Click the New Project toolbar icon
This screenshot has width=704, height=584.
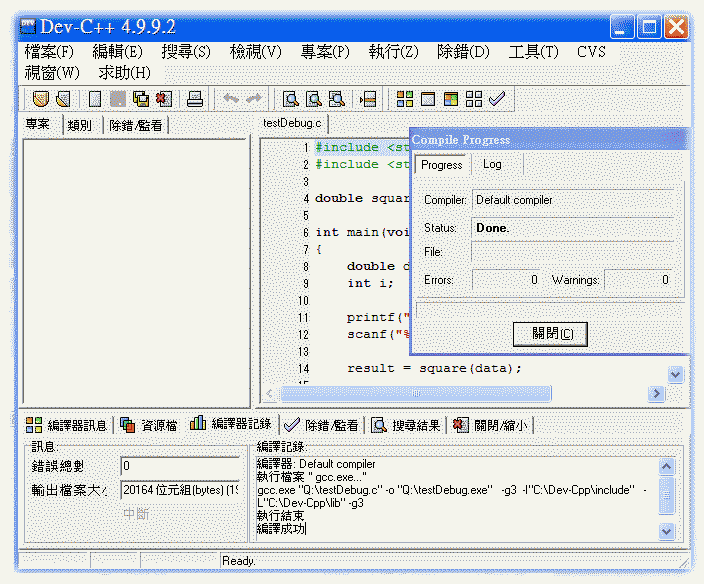[40, 99]
